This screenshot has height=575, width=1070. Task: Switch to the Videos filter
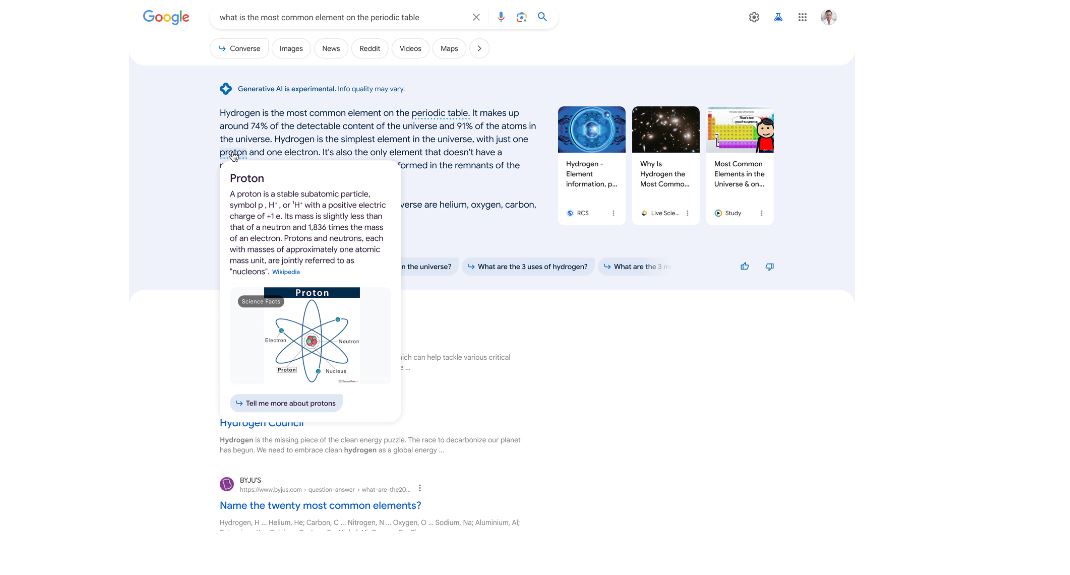click(410, 48)
